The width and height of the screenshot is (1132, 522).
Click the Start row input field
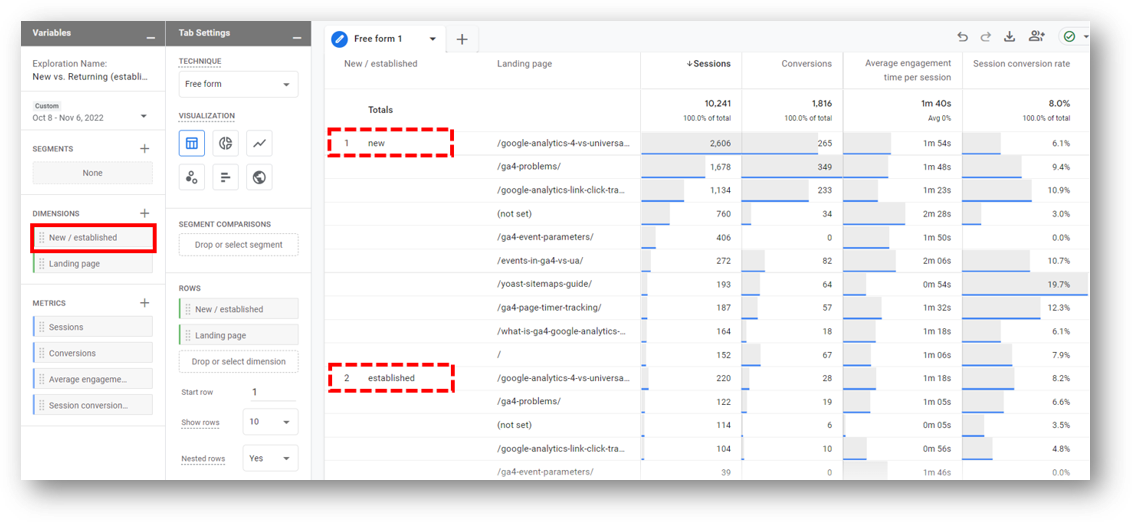click(271, 392)
